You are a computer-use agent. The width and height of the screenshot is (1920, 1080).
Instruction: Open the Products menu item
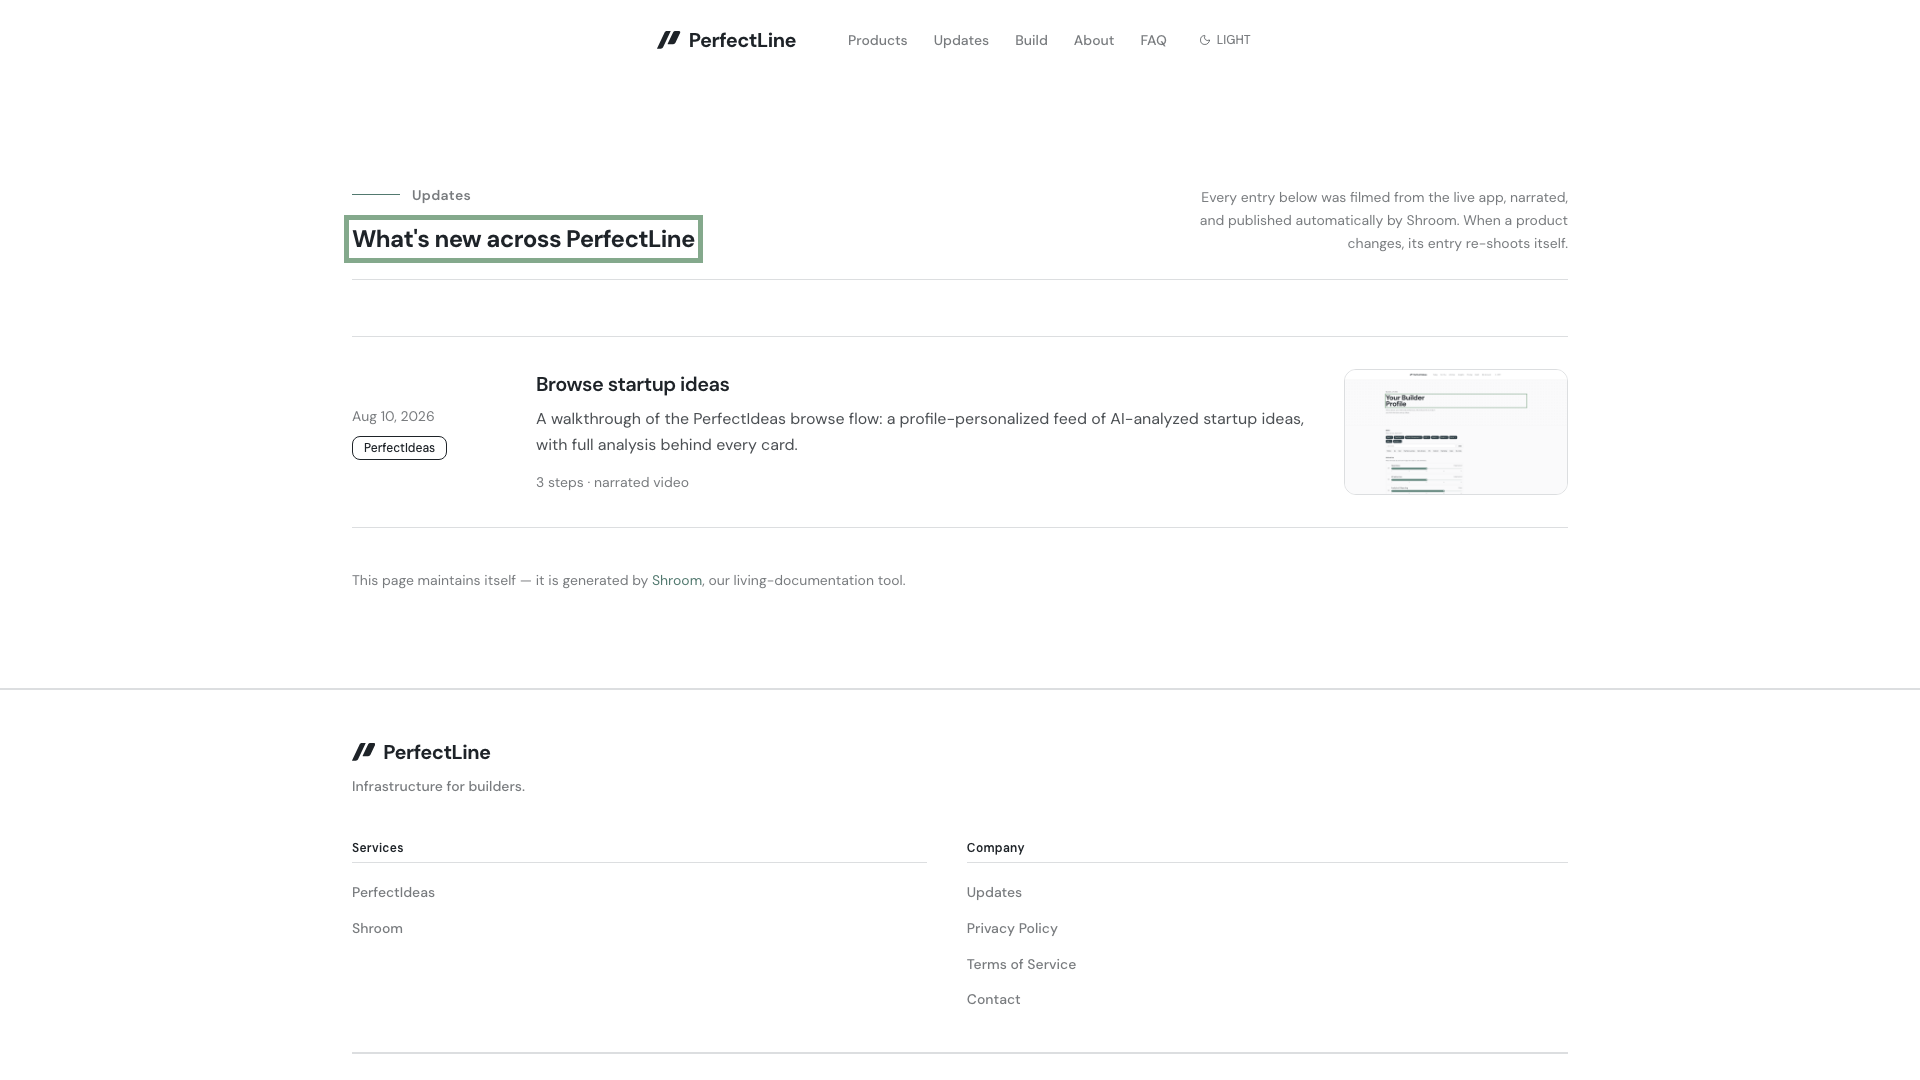pos(877,40)
